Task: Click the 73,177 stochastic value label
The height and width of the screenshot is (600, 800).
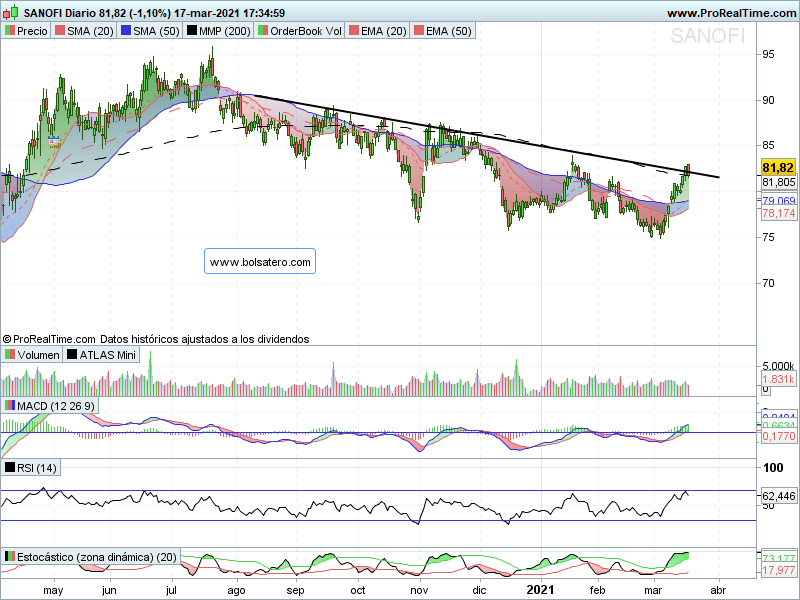Action: [778, 558]
